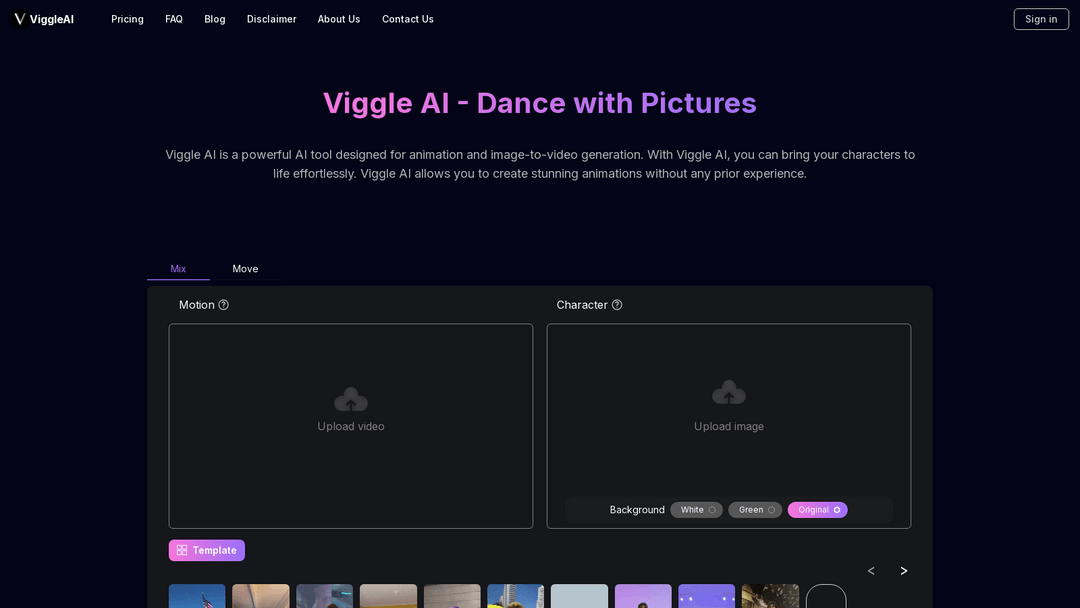Select the first motion template thumbnail
Viewport: 1080px width, 608px height.
coord(197,596)
